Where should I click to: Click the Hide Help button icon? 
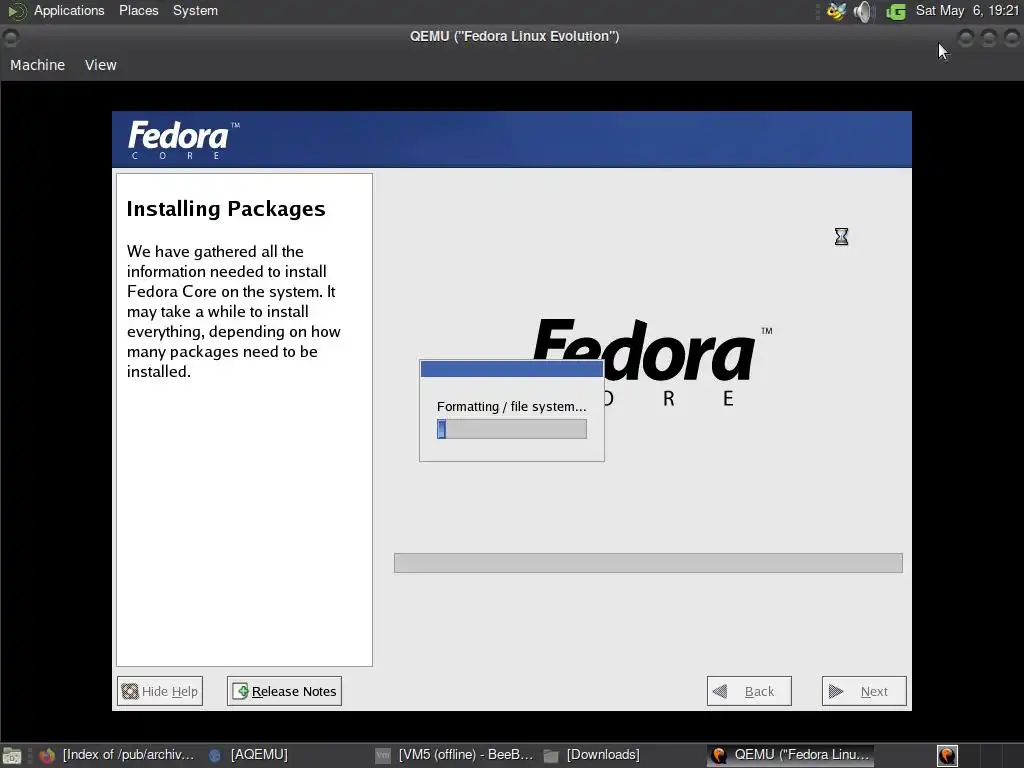pyautogui.click(x=131, y=691)
